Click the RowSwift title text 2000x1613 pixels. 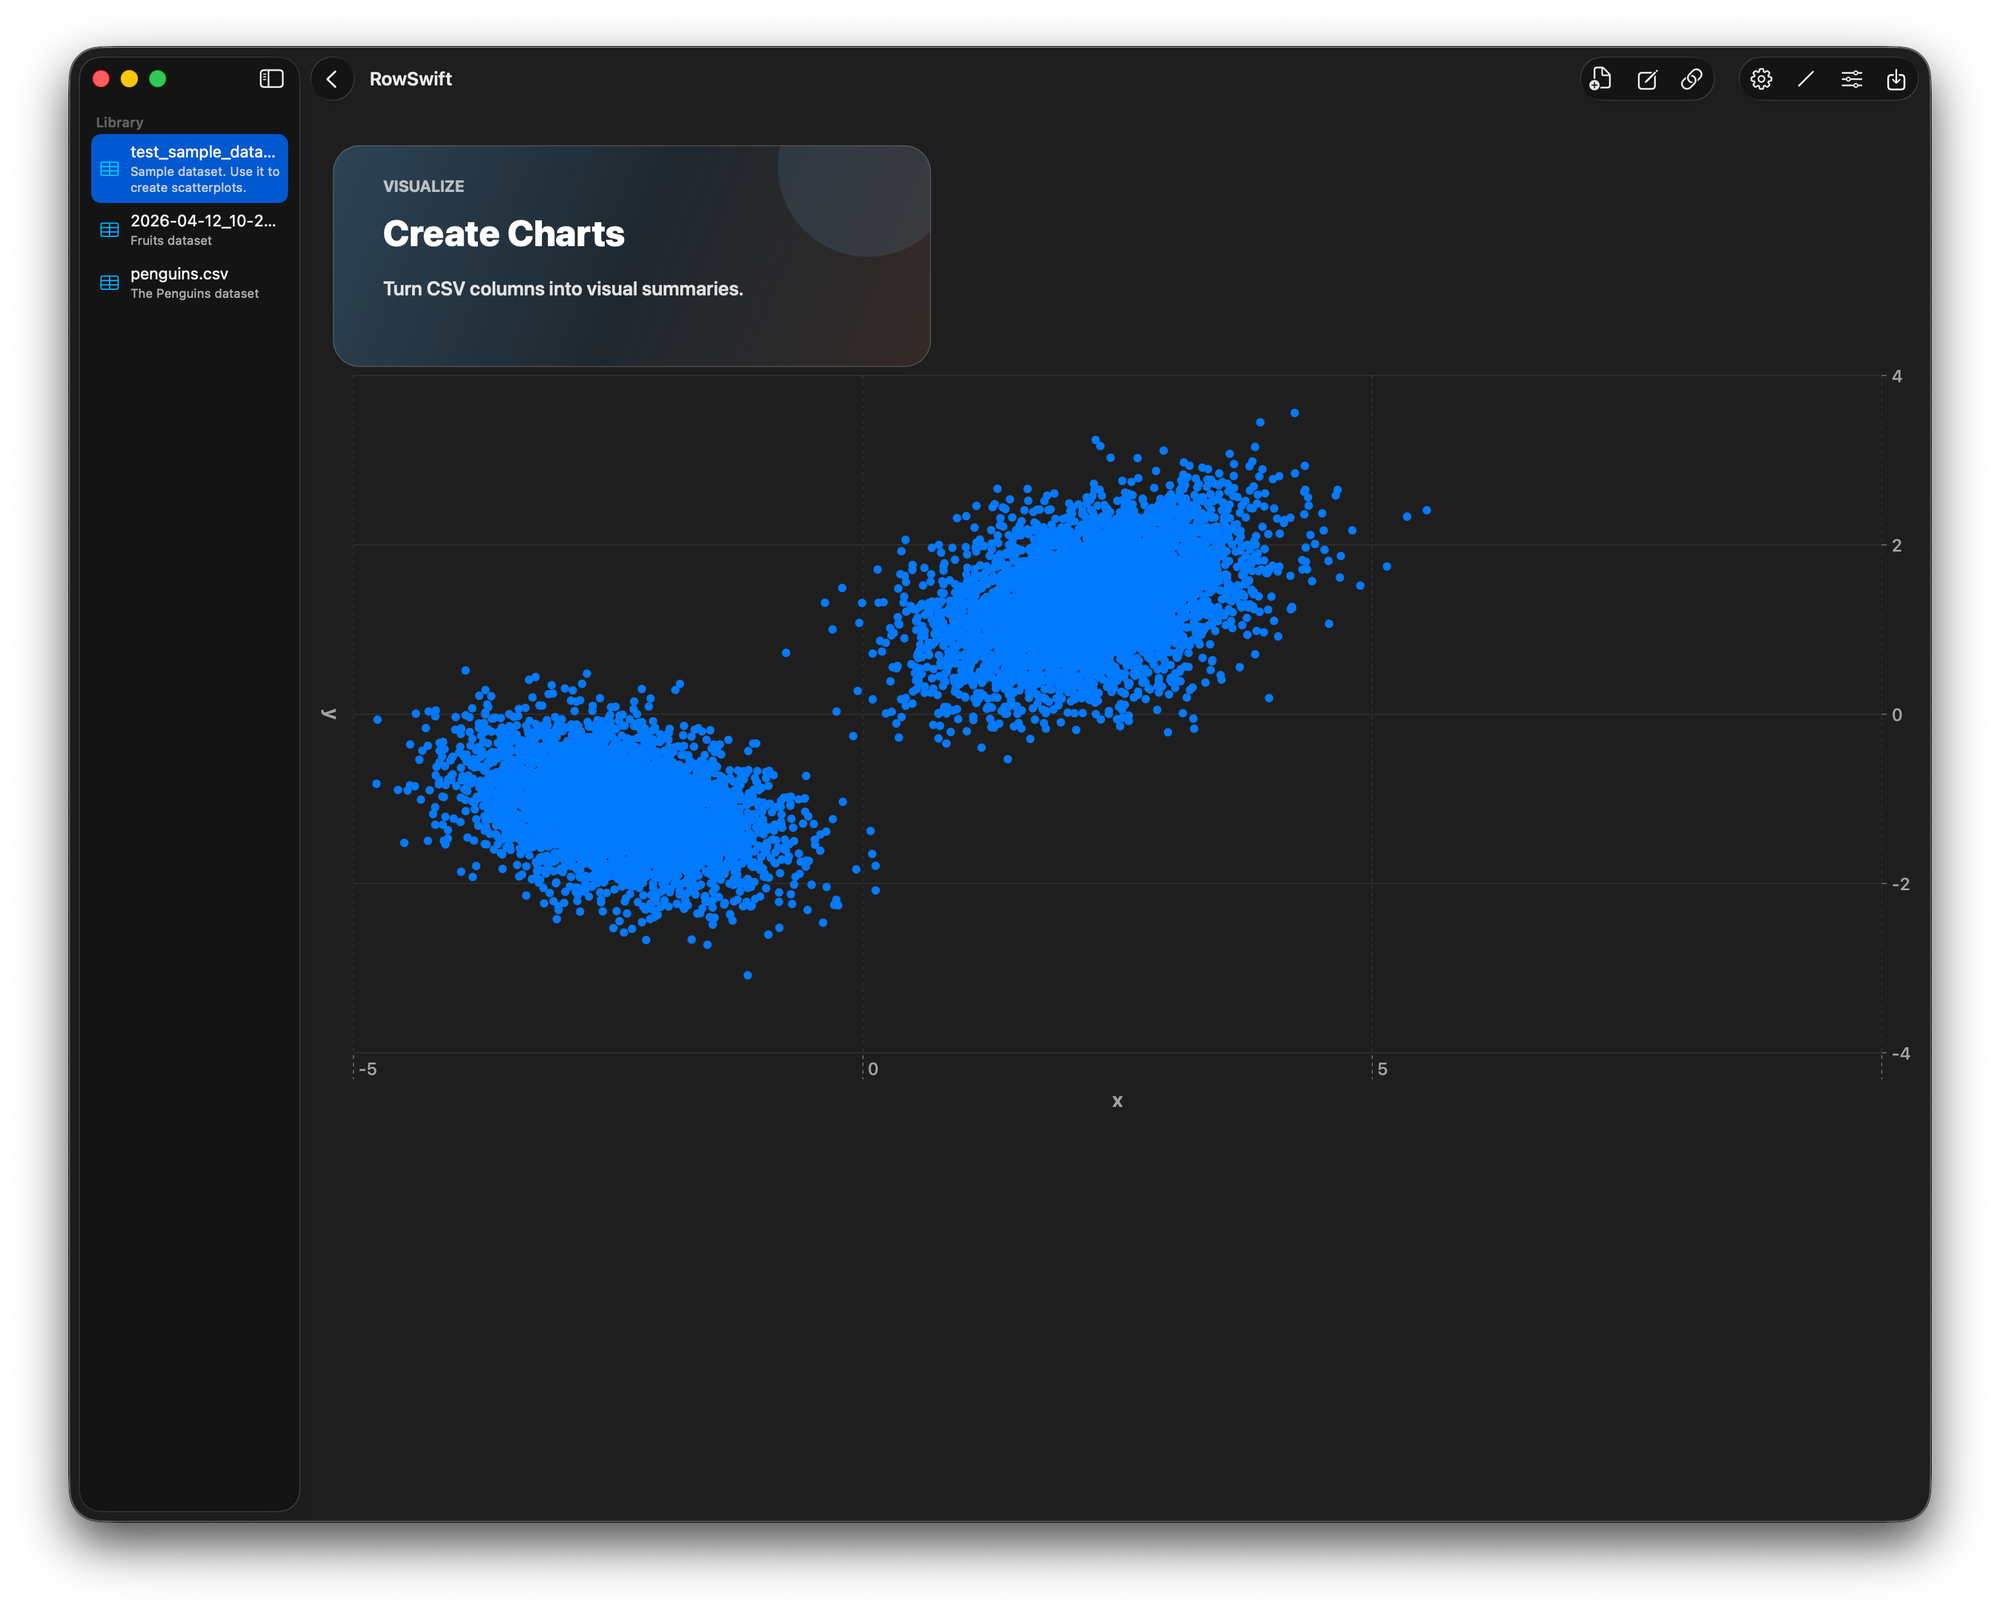pyautogui.click(x=410, y=79)
